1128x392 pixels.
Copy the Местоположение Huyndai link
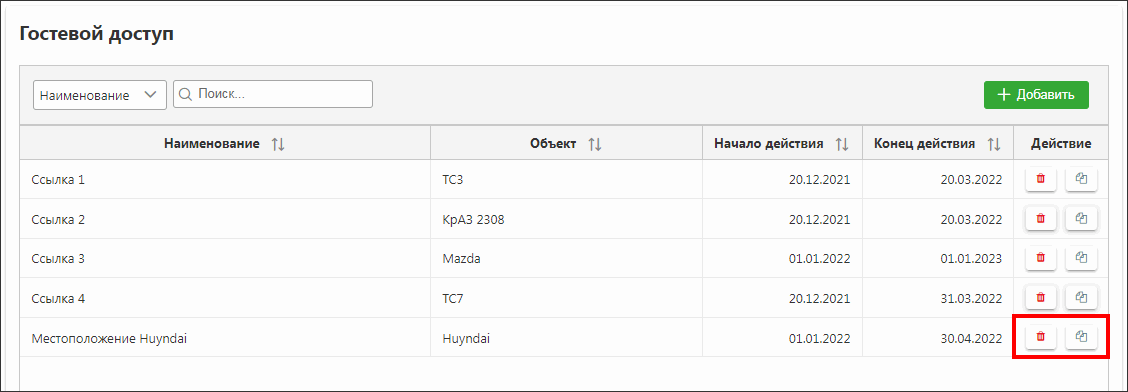click(x=1081, y=337)
